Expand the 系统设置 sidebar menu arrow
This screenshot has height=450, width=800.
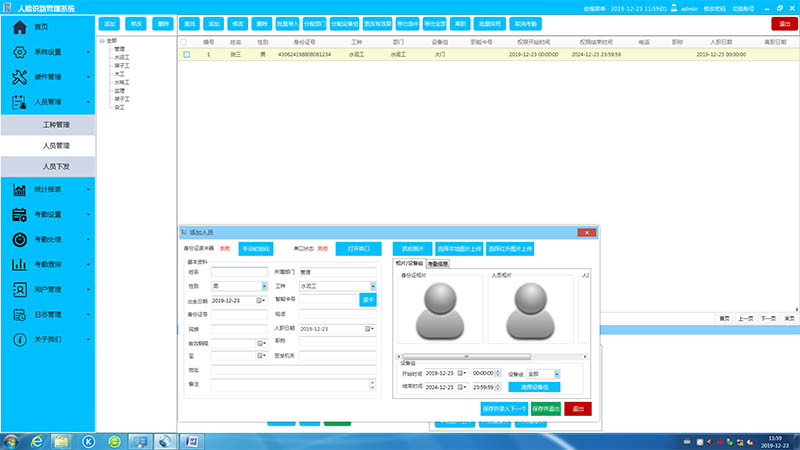pyautogui.click(x=88, y=52)
